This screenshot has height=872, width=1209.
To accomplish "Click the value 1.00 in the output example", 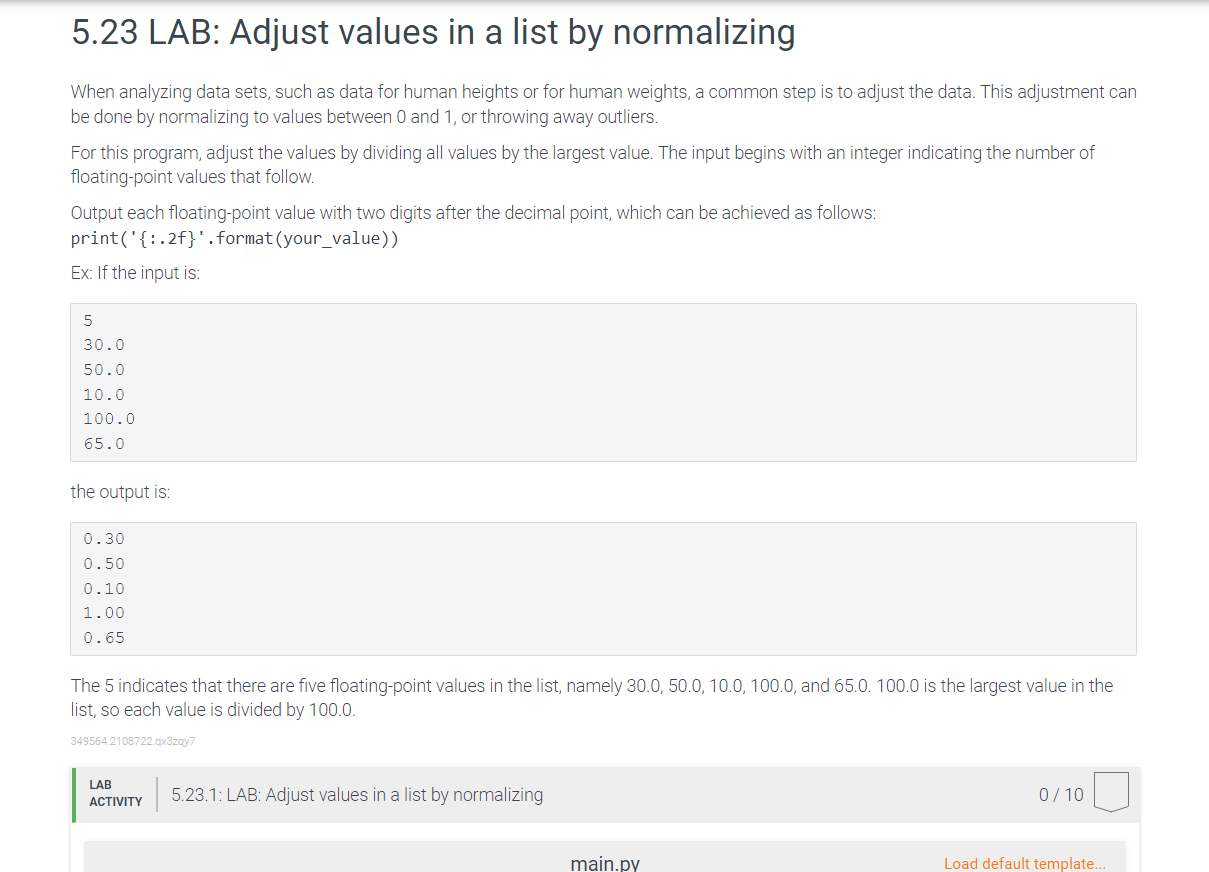I will (x=103, y=612).
